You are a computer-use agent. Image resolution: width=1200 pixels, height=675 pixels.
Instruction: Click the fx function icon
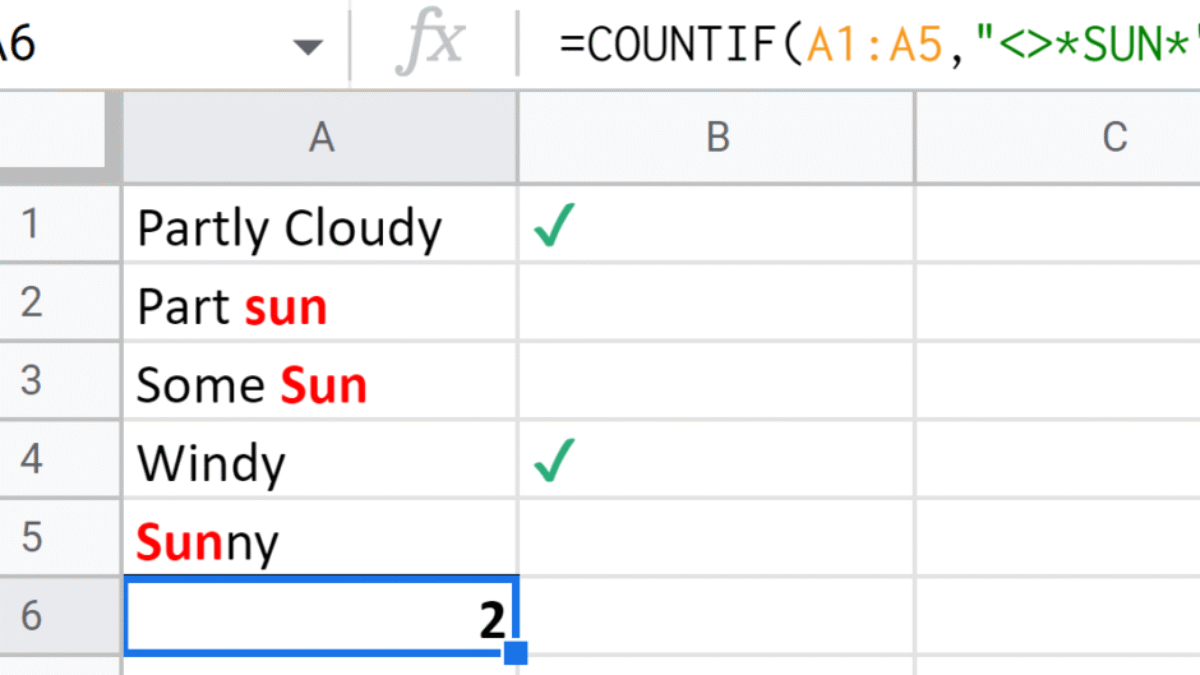[431, 44]
